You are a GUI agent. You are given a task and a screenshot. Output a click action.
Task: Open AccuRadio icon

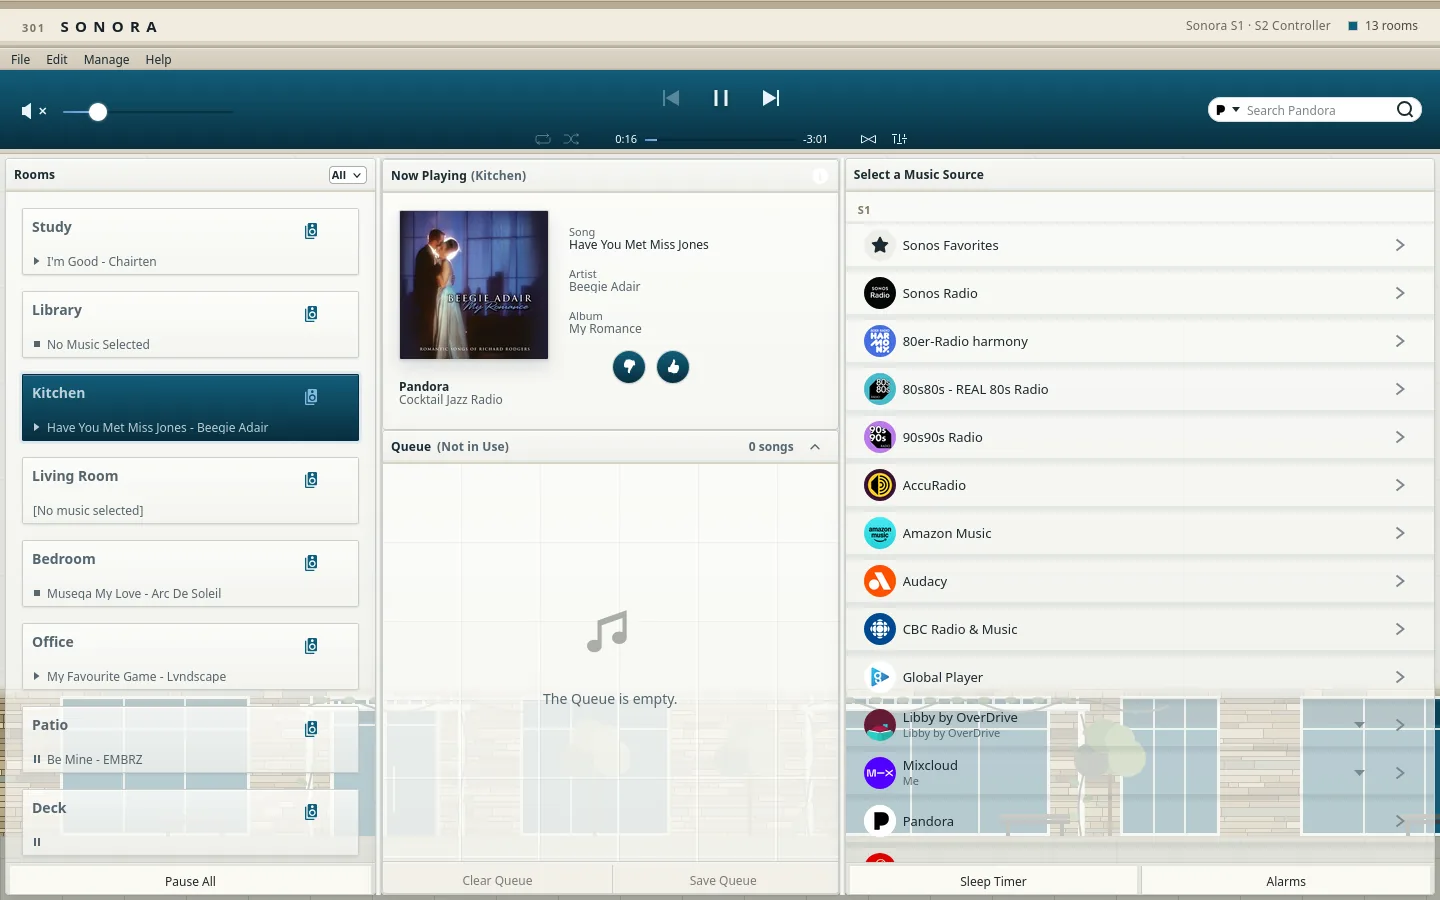(x=880, y=485)
